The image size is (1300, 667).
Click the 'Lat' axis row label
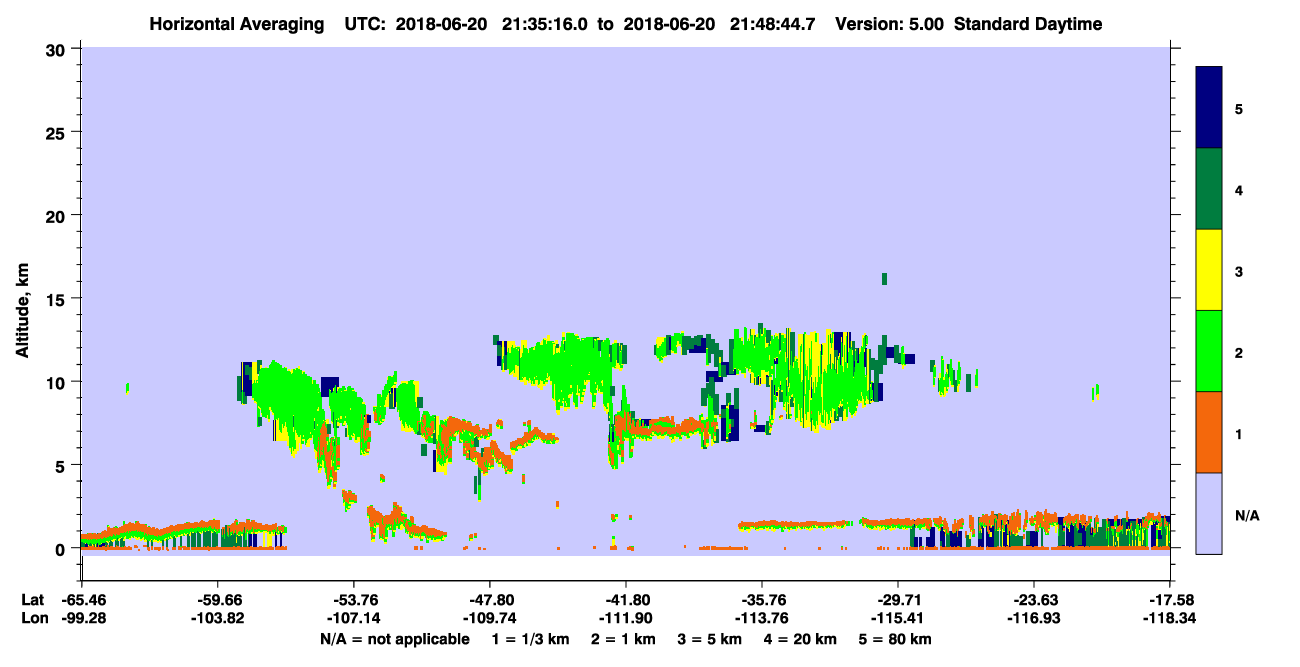32,600
